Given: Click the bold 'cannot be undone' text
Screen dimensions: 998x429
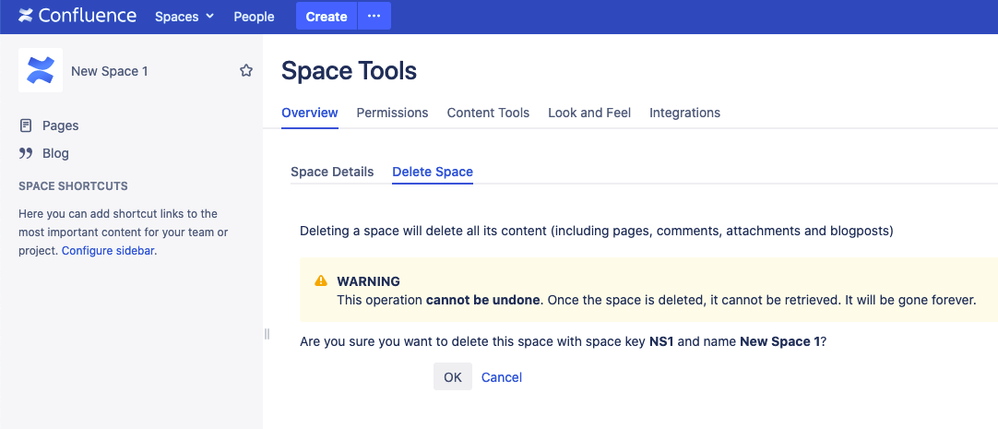Looking at the screenshot, I should (483, 300).
